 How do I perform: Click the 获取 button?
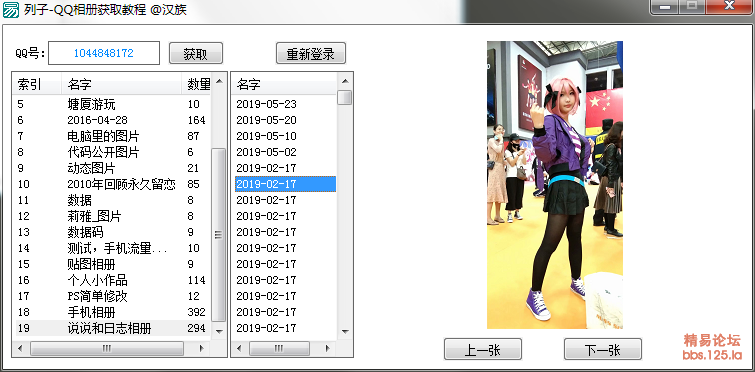[x=195, y=53]
